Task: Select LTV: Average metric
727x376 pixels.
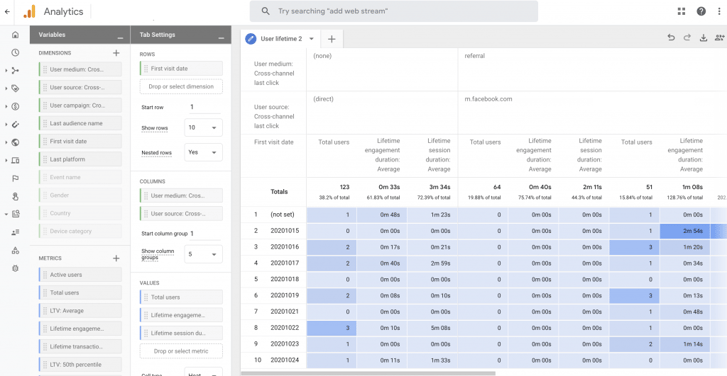Action: 80,311
